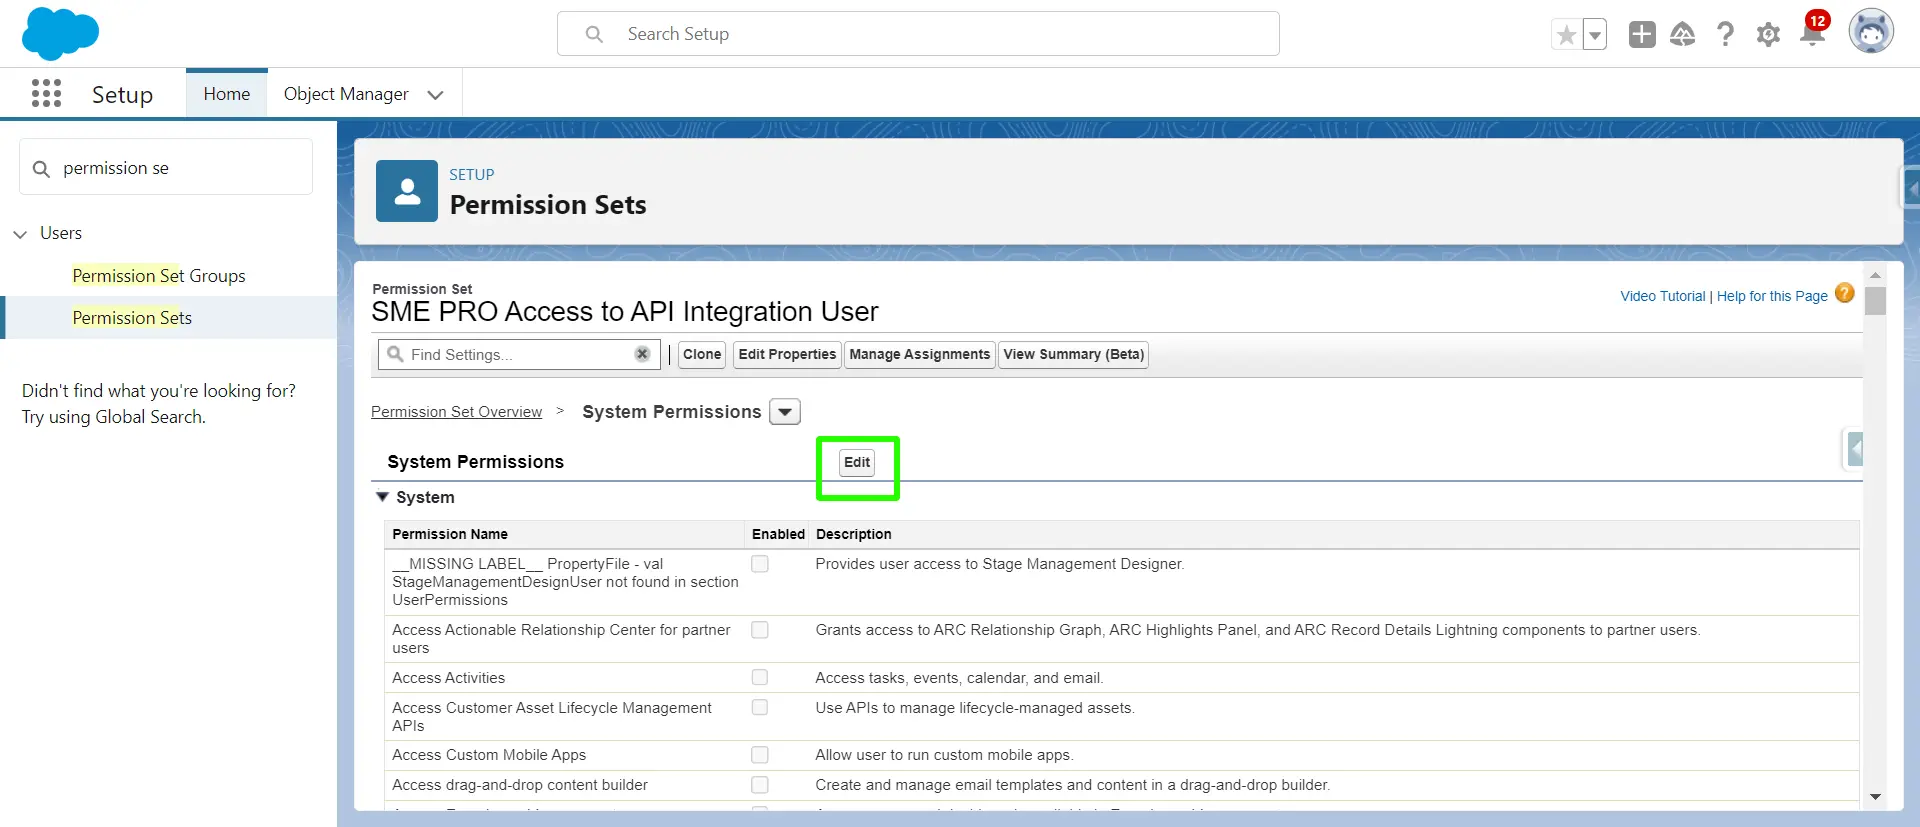1920x827 pixels.
Task: Click the Find Settings input field
Action: point(520,354)
